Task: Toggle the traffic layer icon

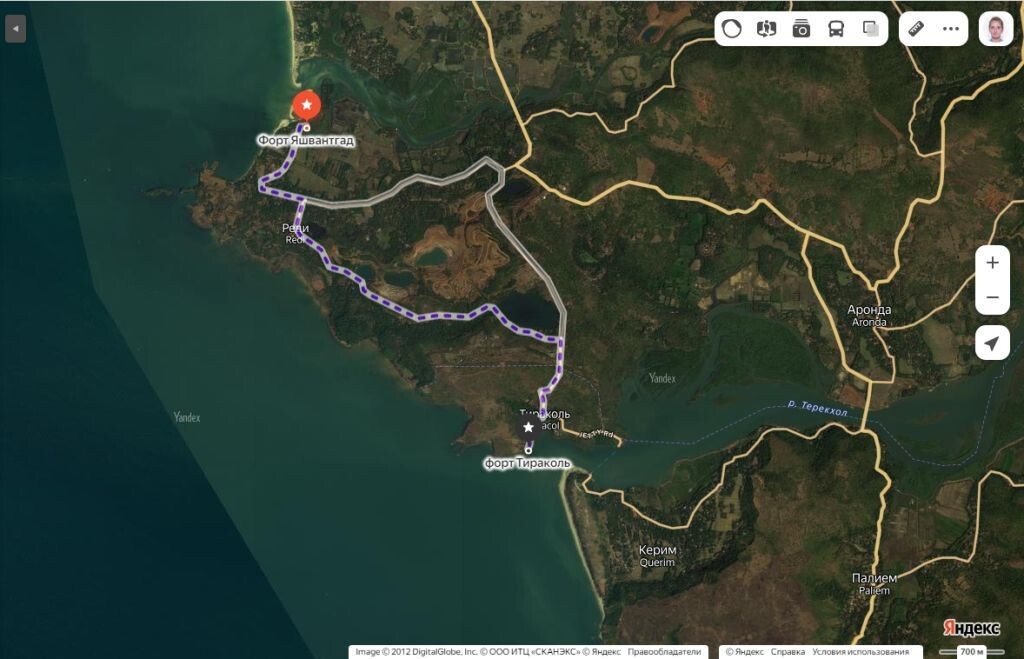Action: pyautogui.click(x=731, y=29)
